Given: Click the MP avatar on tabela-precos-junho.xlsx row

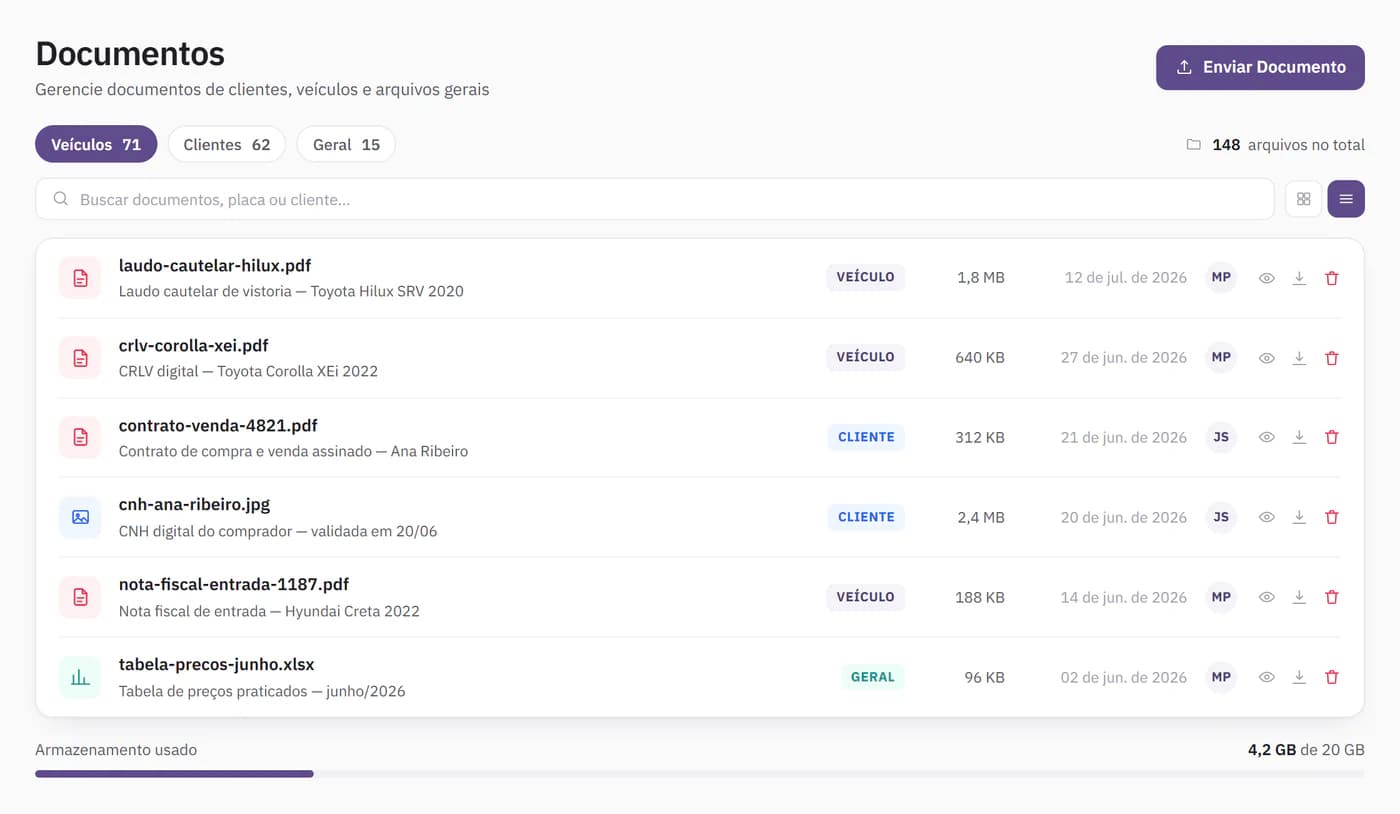Looking at the screenshot, I should [1221, 677].
